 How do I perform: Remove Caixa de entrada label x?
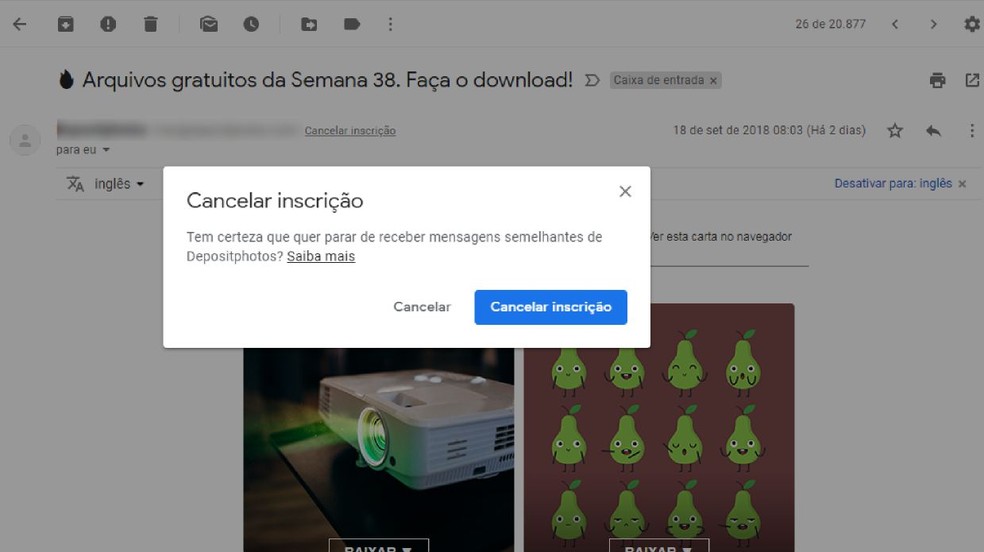tap(714, 80)
